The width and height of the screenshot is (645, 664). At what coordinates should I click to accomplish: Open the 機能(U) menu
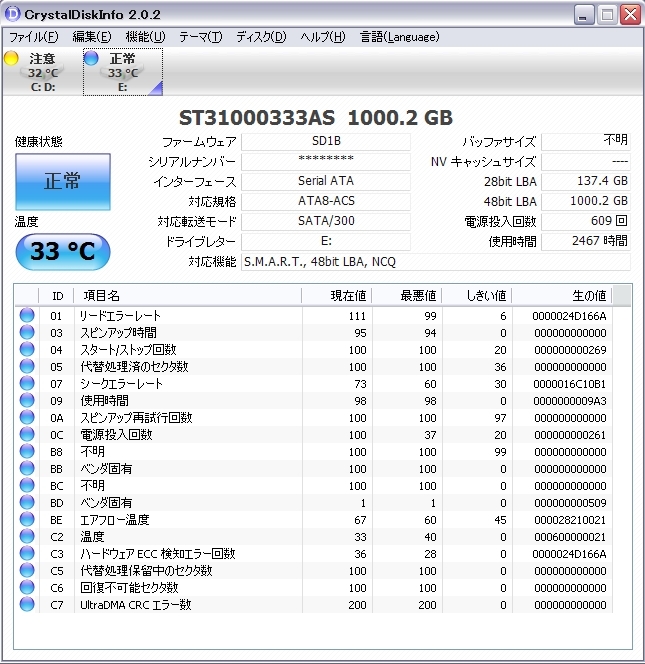point(145,37)
